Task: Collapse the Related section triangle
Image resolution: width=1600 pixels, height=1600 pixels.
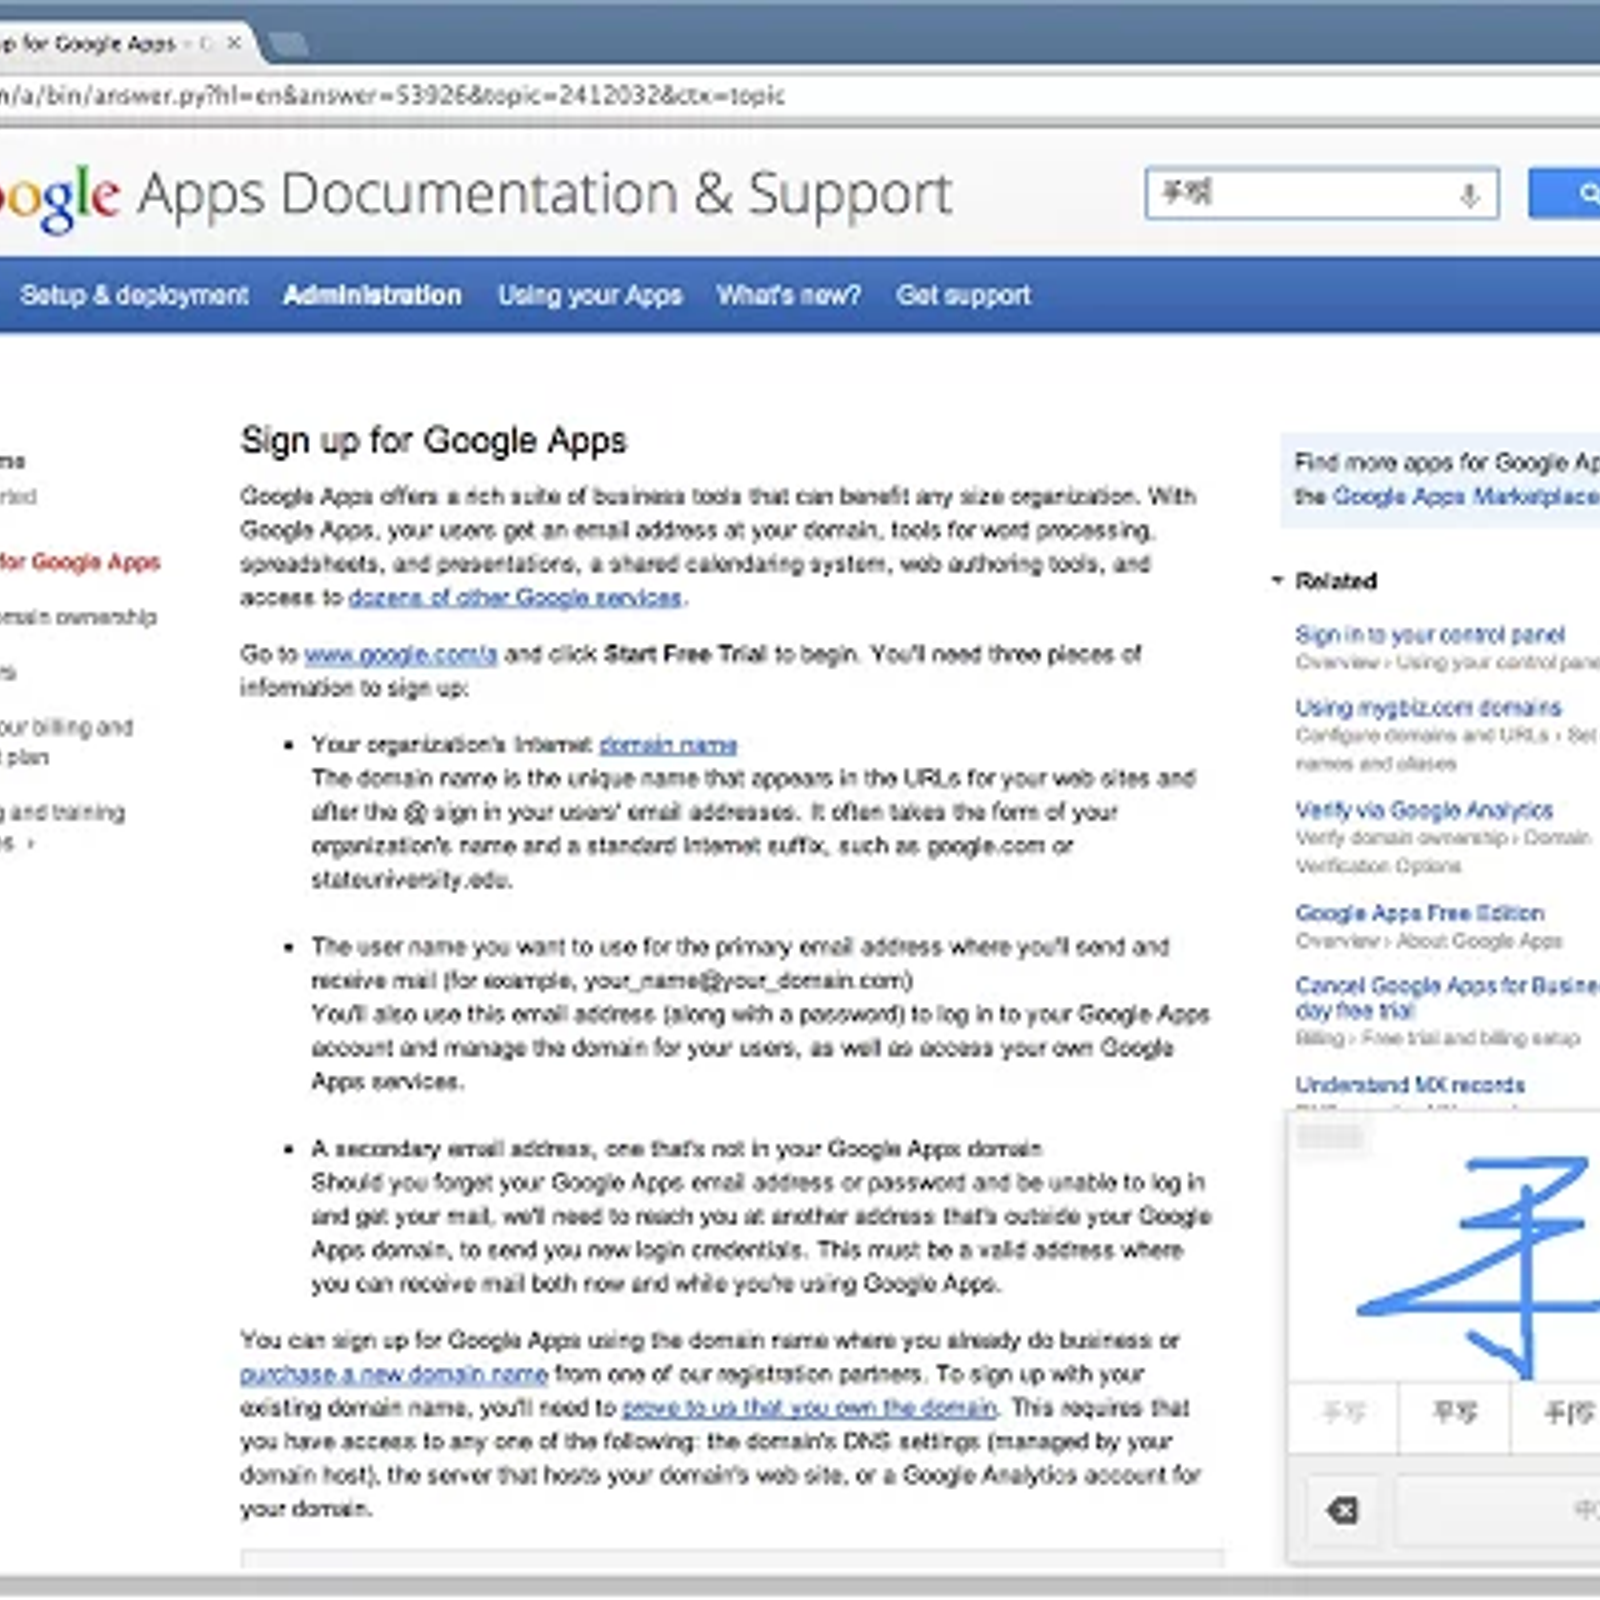Action: [1277, 580]
